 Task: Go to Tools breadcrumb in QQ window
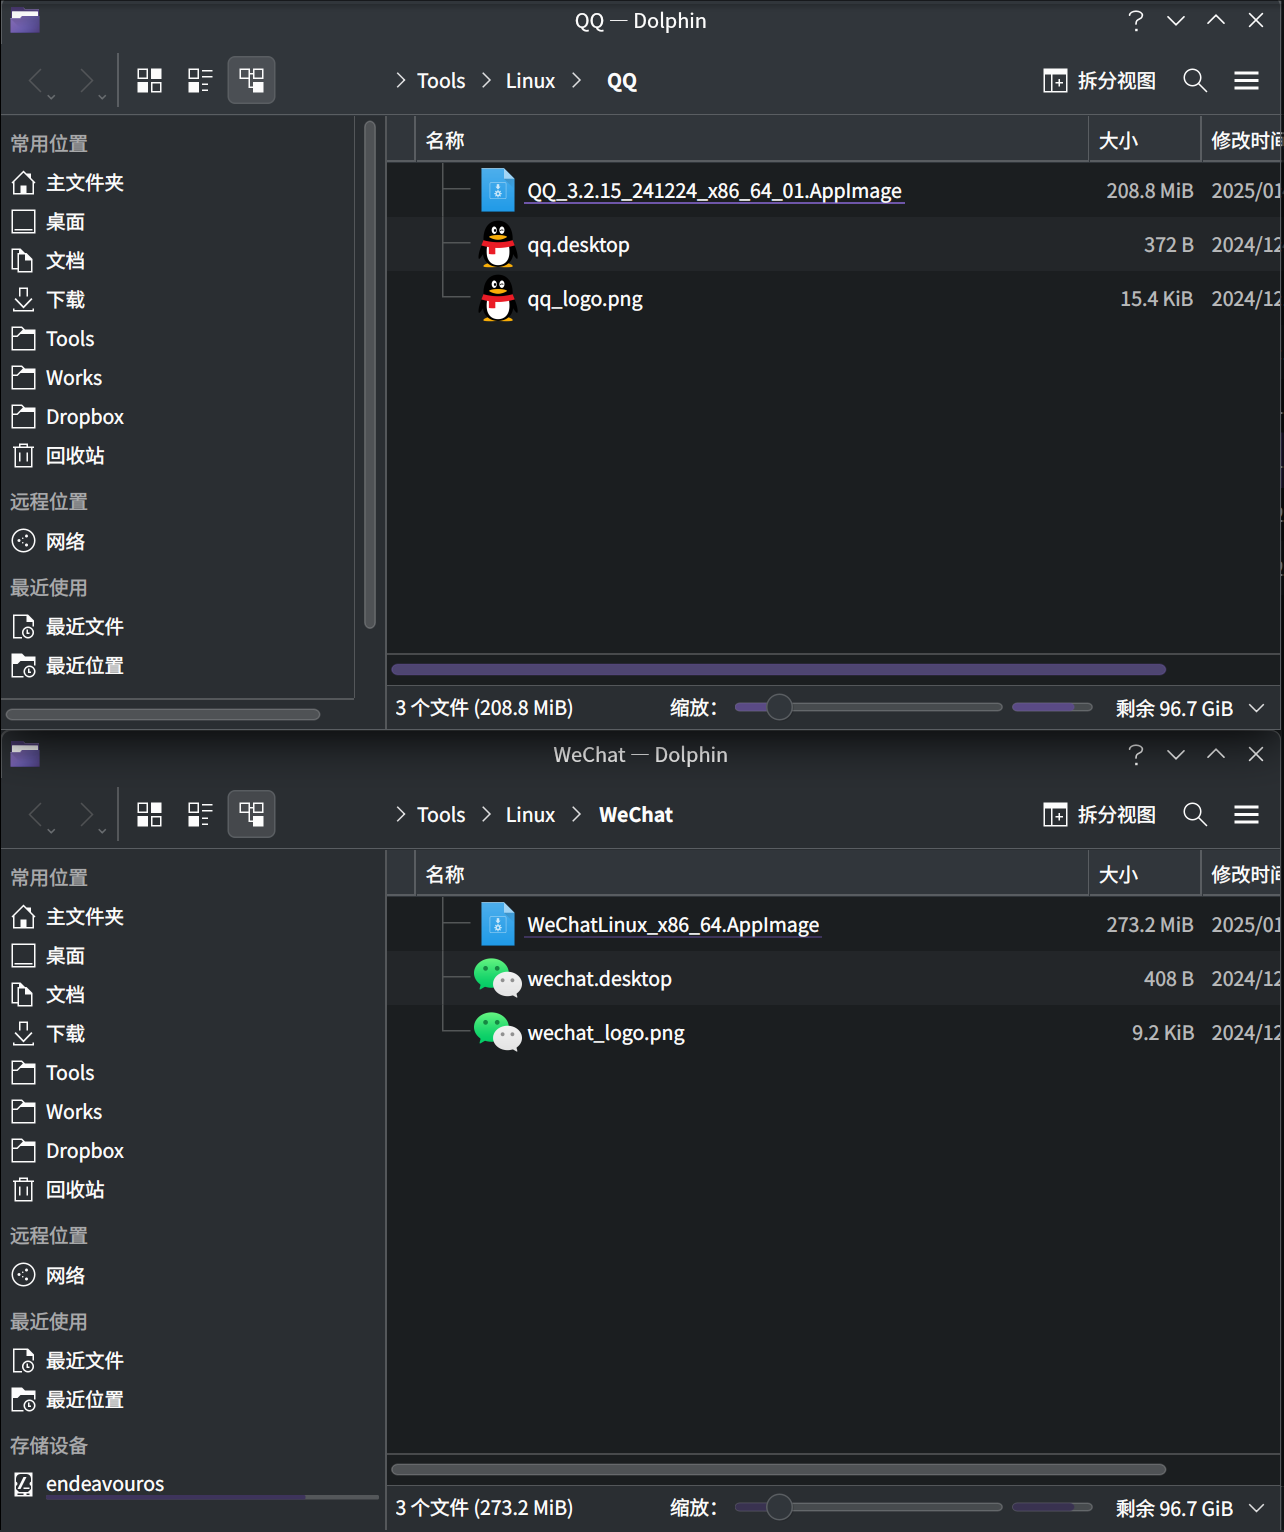click(x=441, y=81)
